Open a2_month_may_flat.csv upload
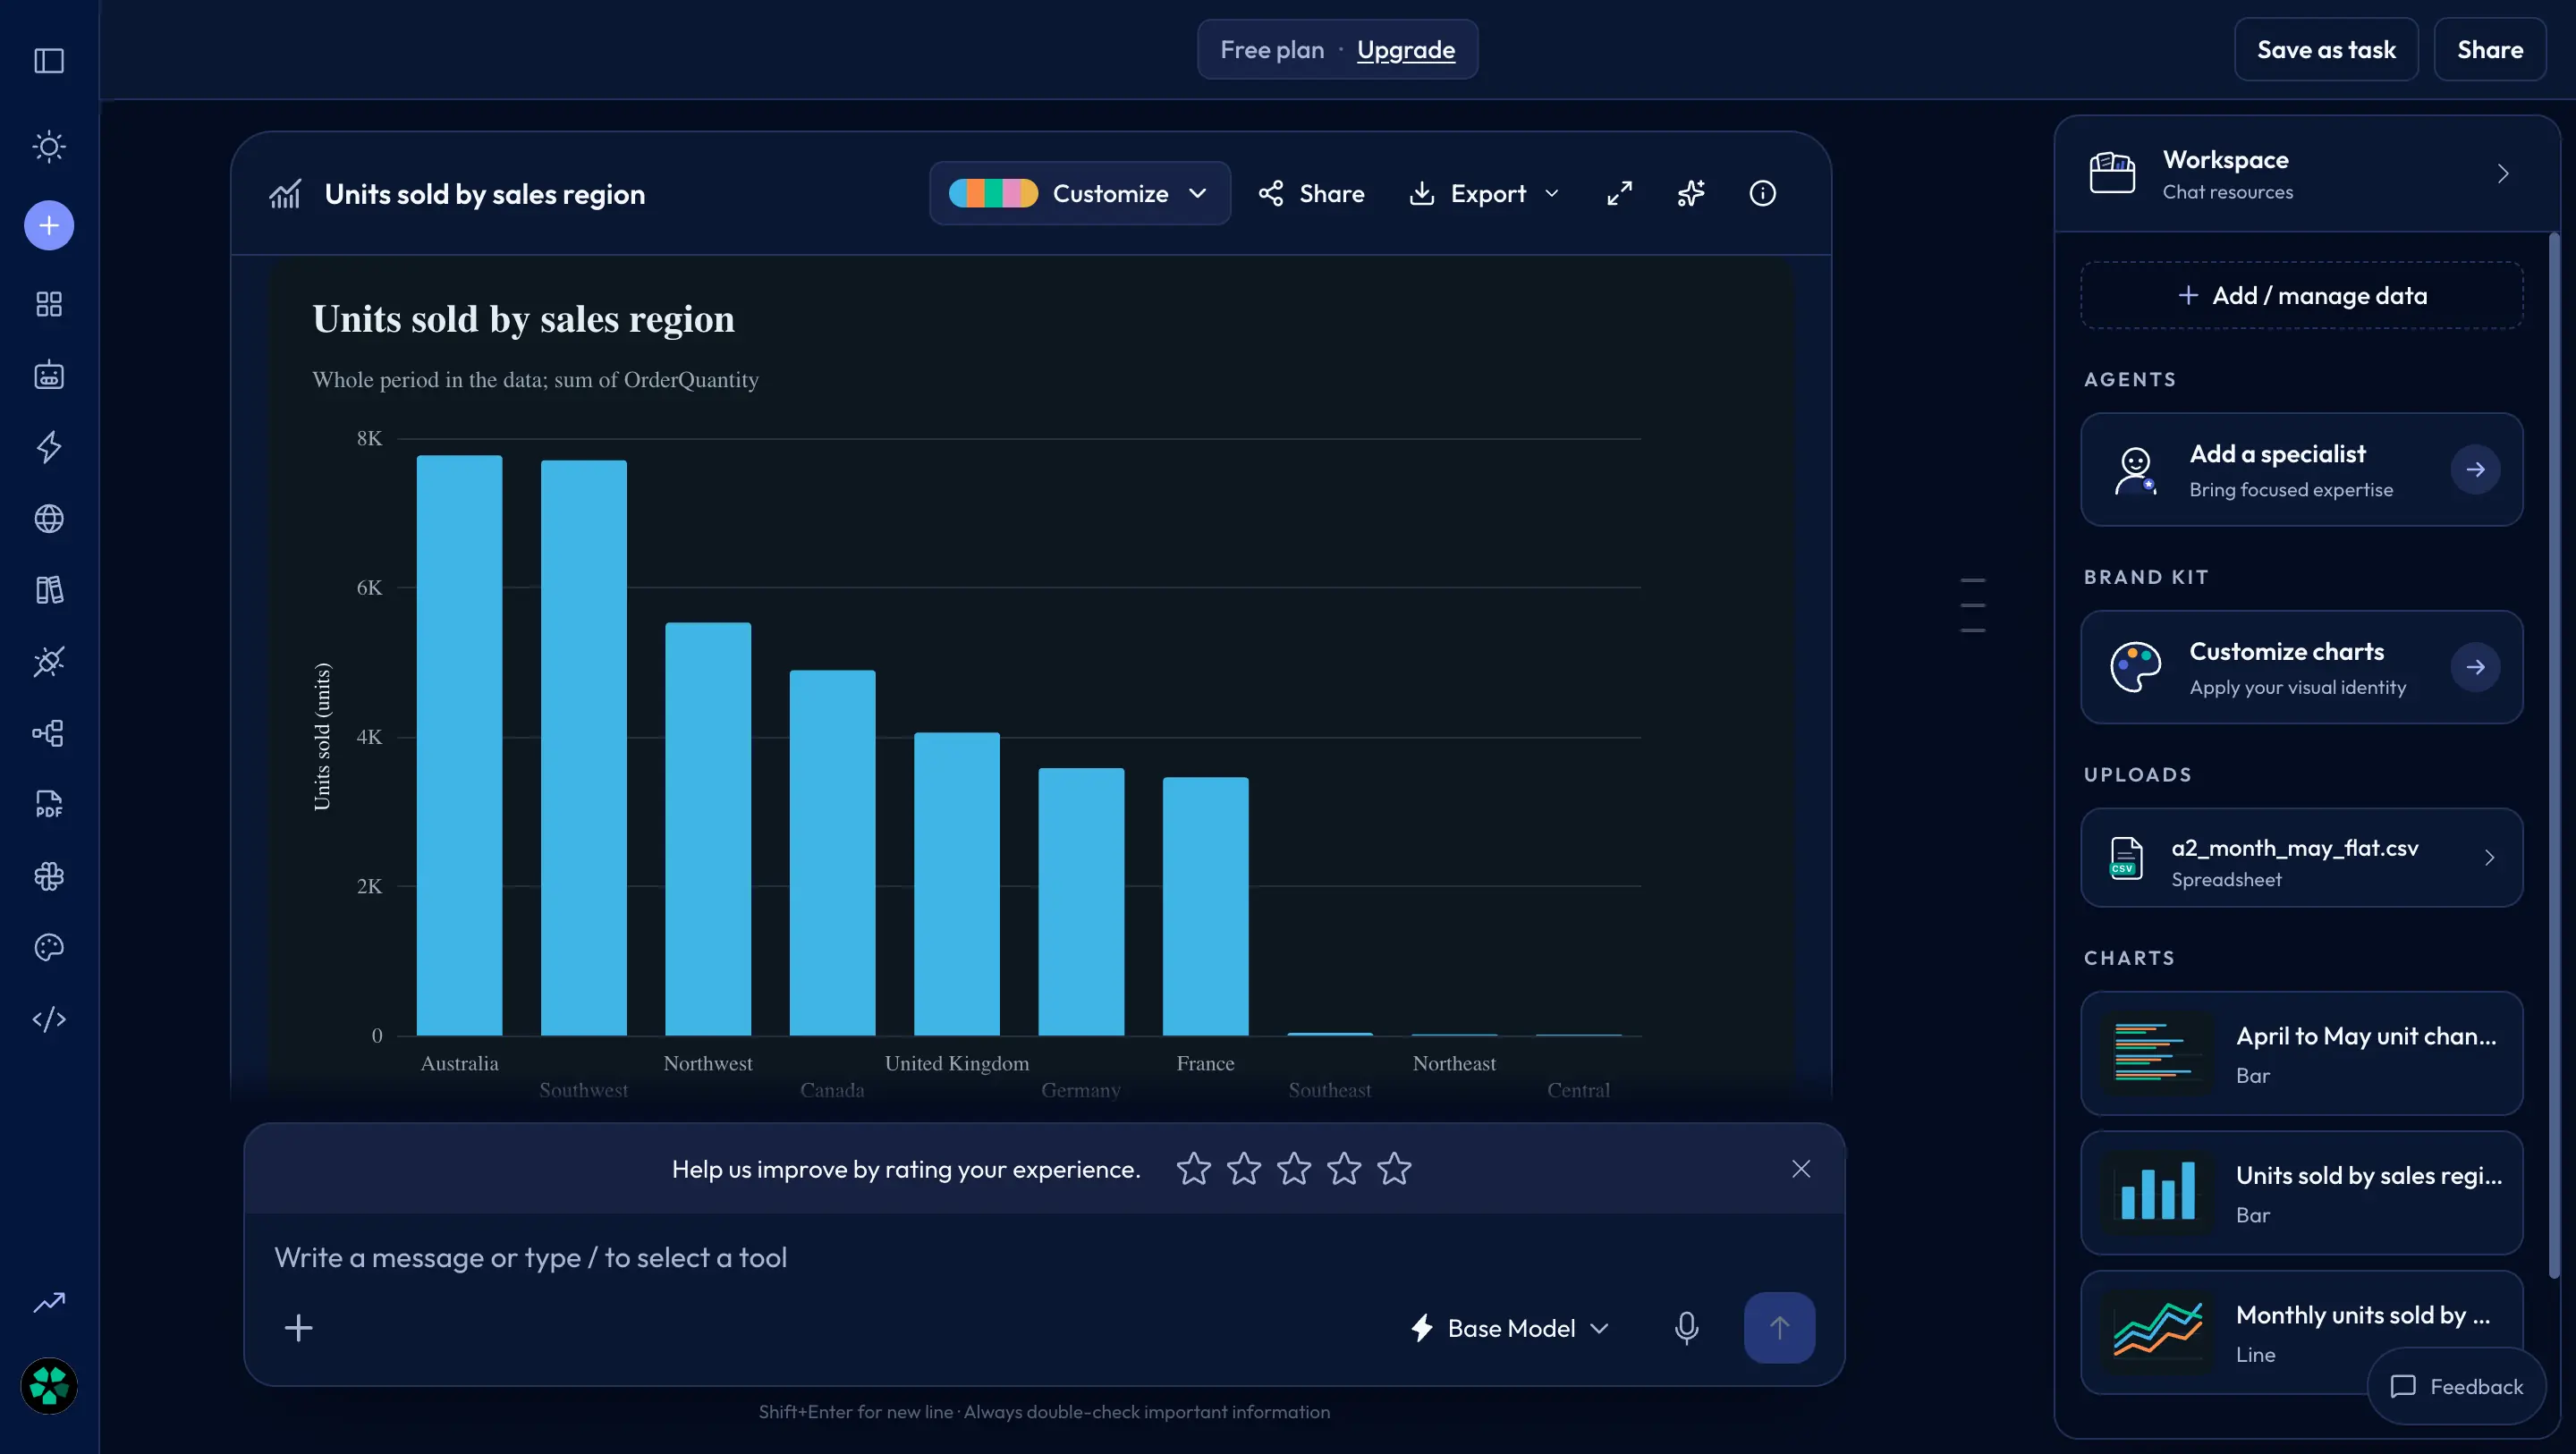The width and height of the screenshot is (2576, 1454). 2301,858
